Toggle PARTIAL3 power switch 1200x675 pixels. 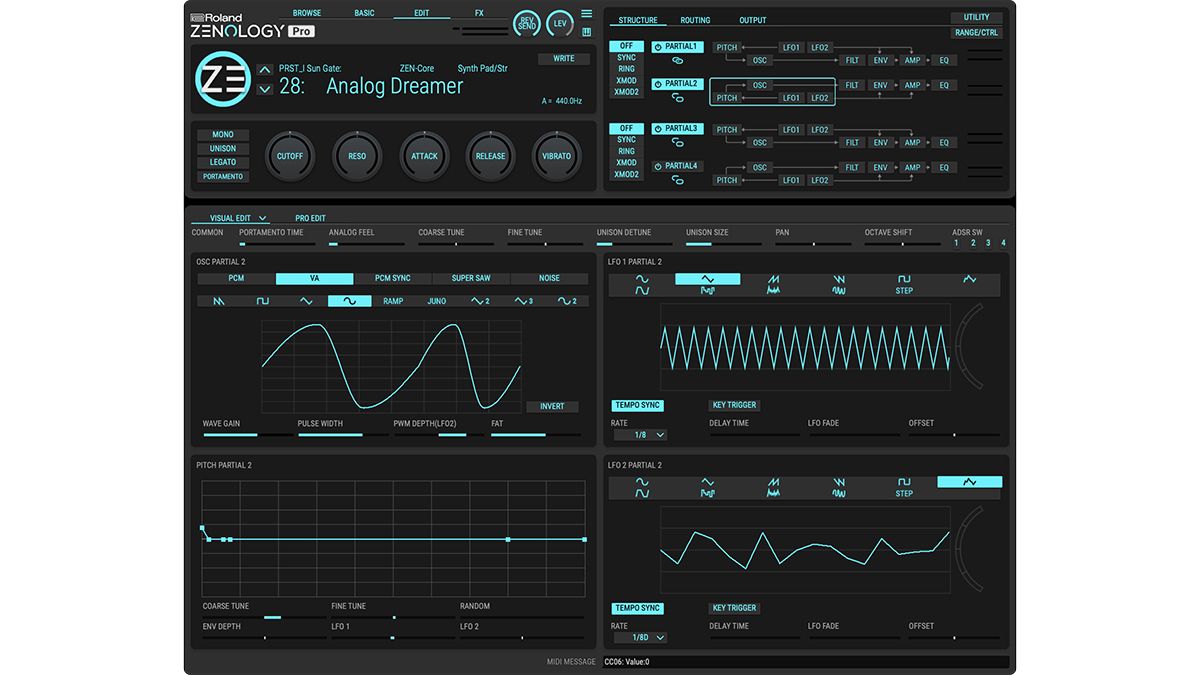pyautogui.click(x=657, y=129)
